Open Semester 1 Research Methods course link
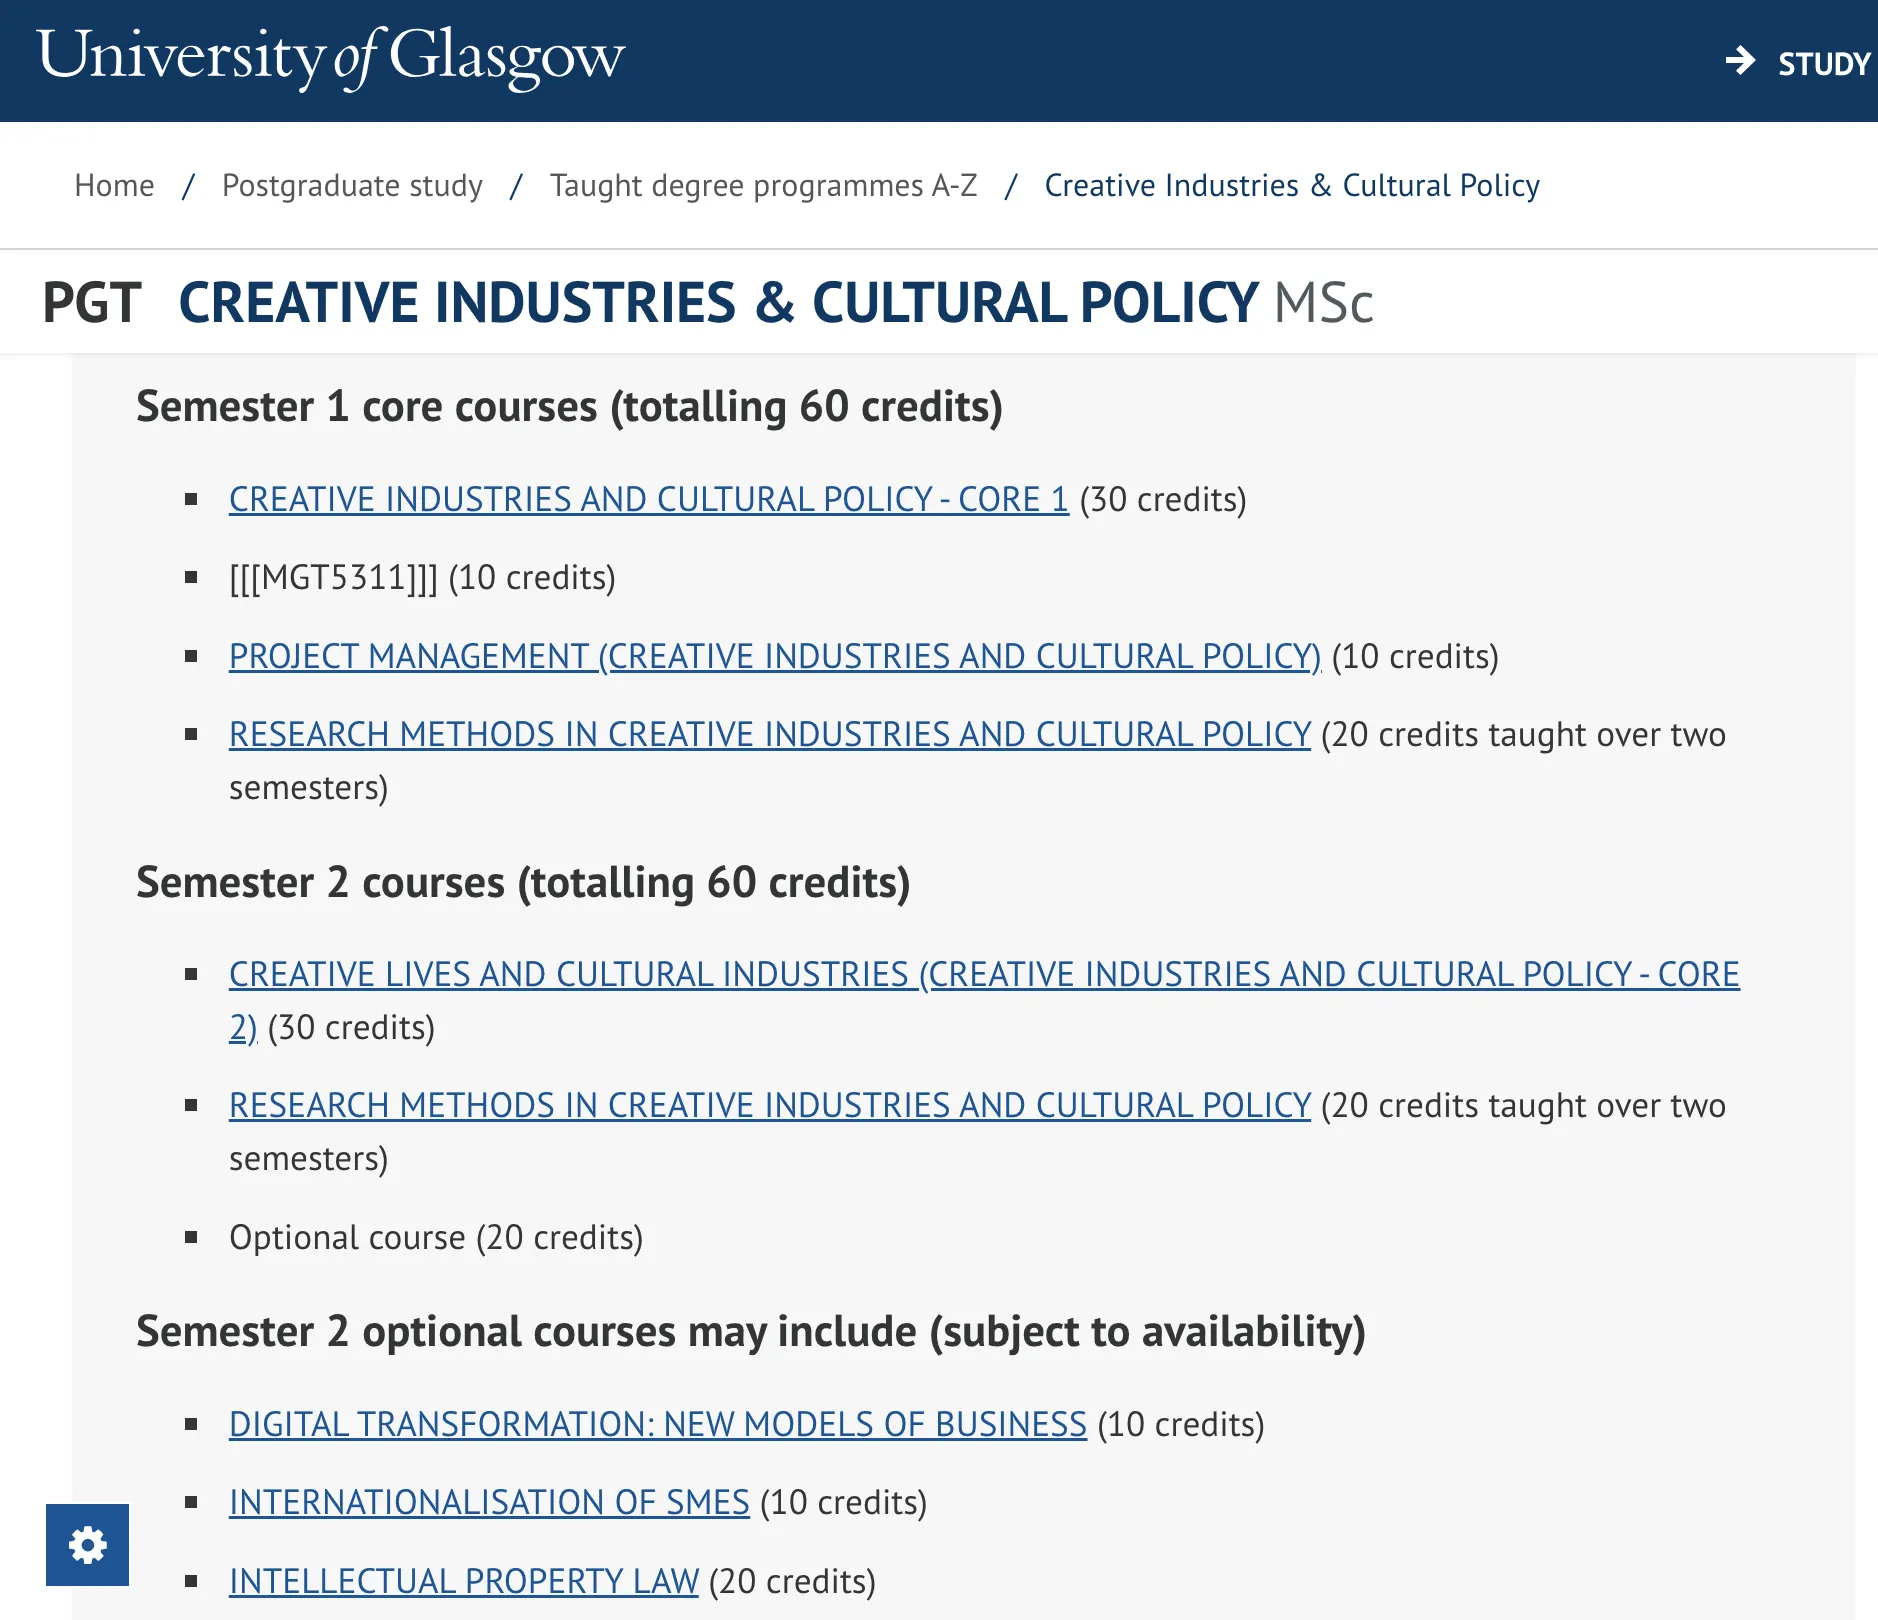 [x=769, y=735]
